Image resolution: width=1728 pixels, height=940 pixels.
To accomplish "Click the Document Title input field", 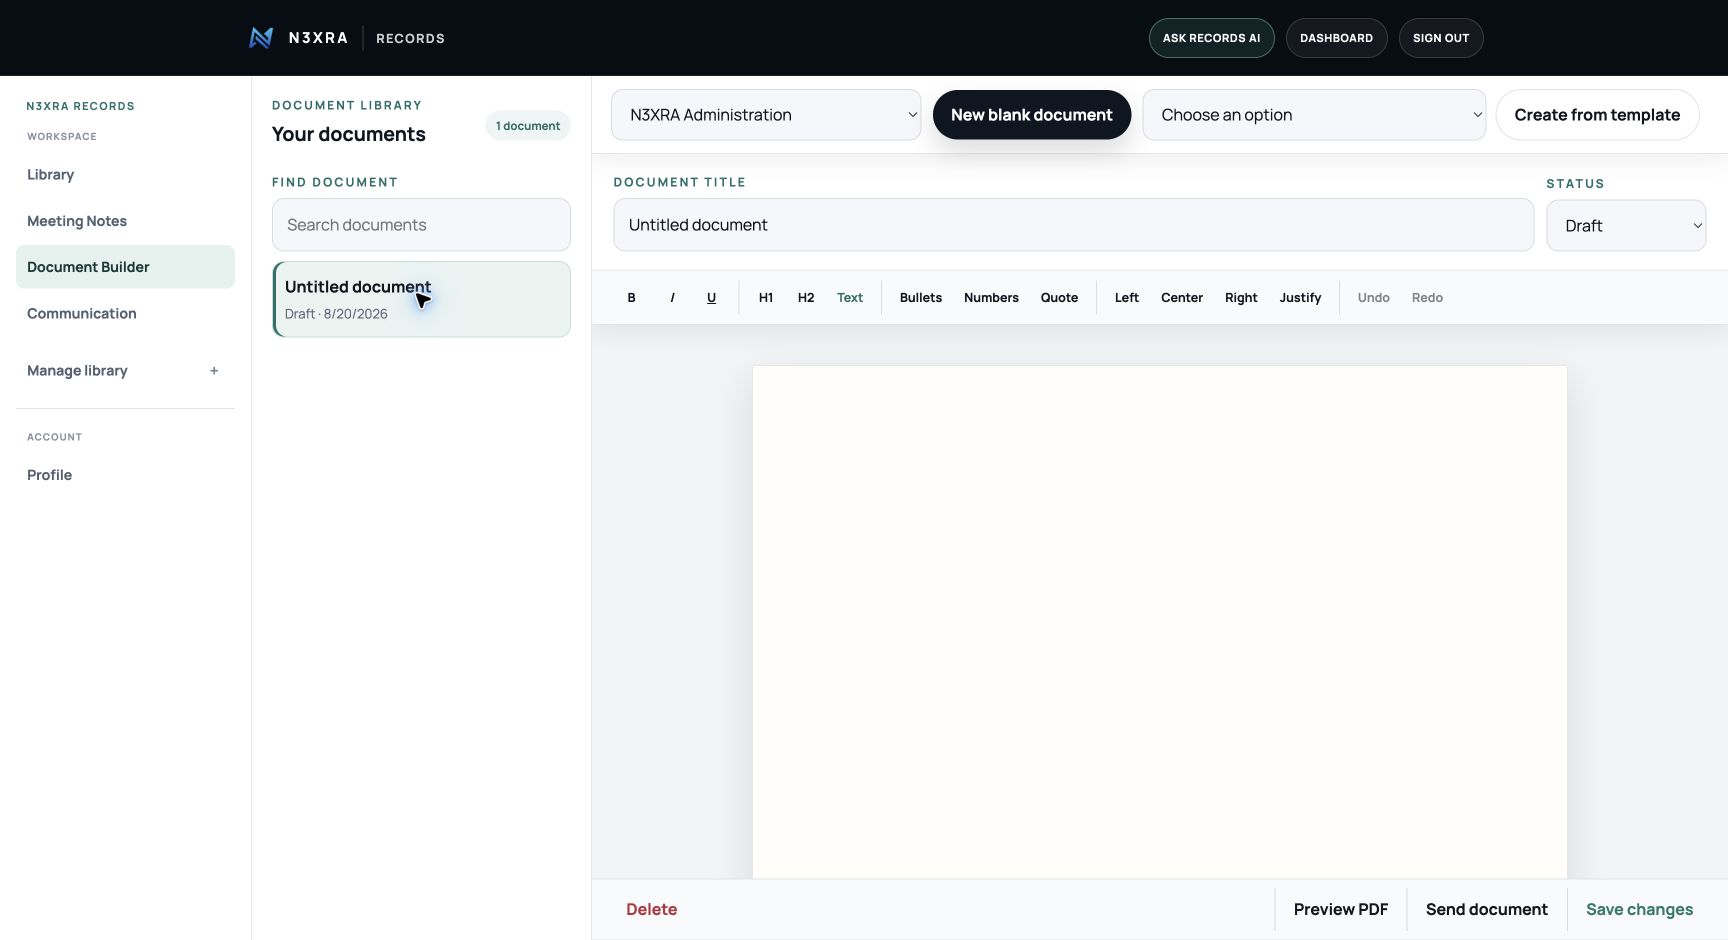I will 1073,225.
